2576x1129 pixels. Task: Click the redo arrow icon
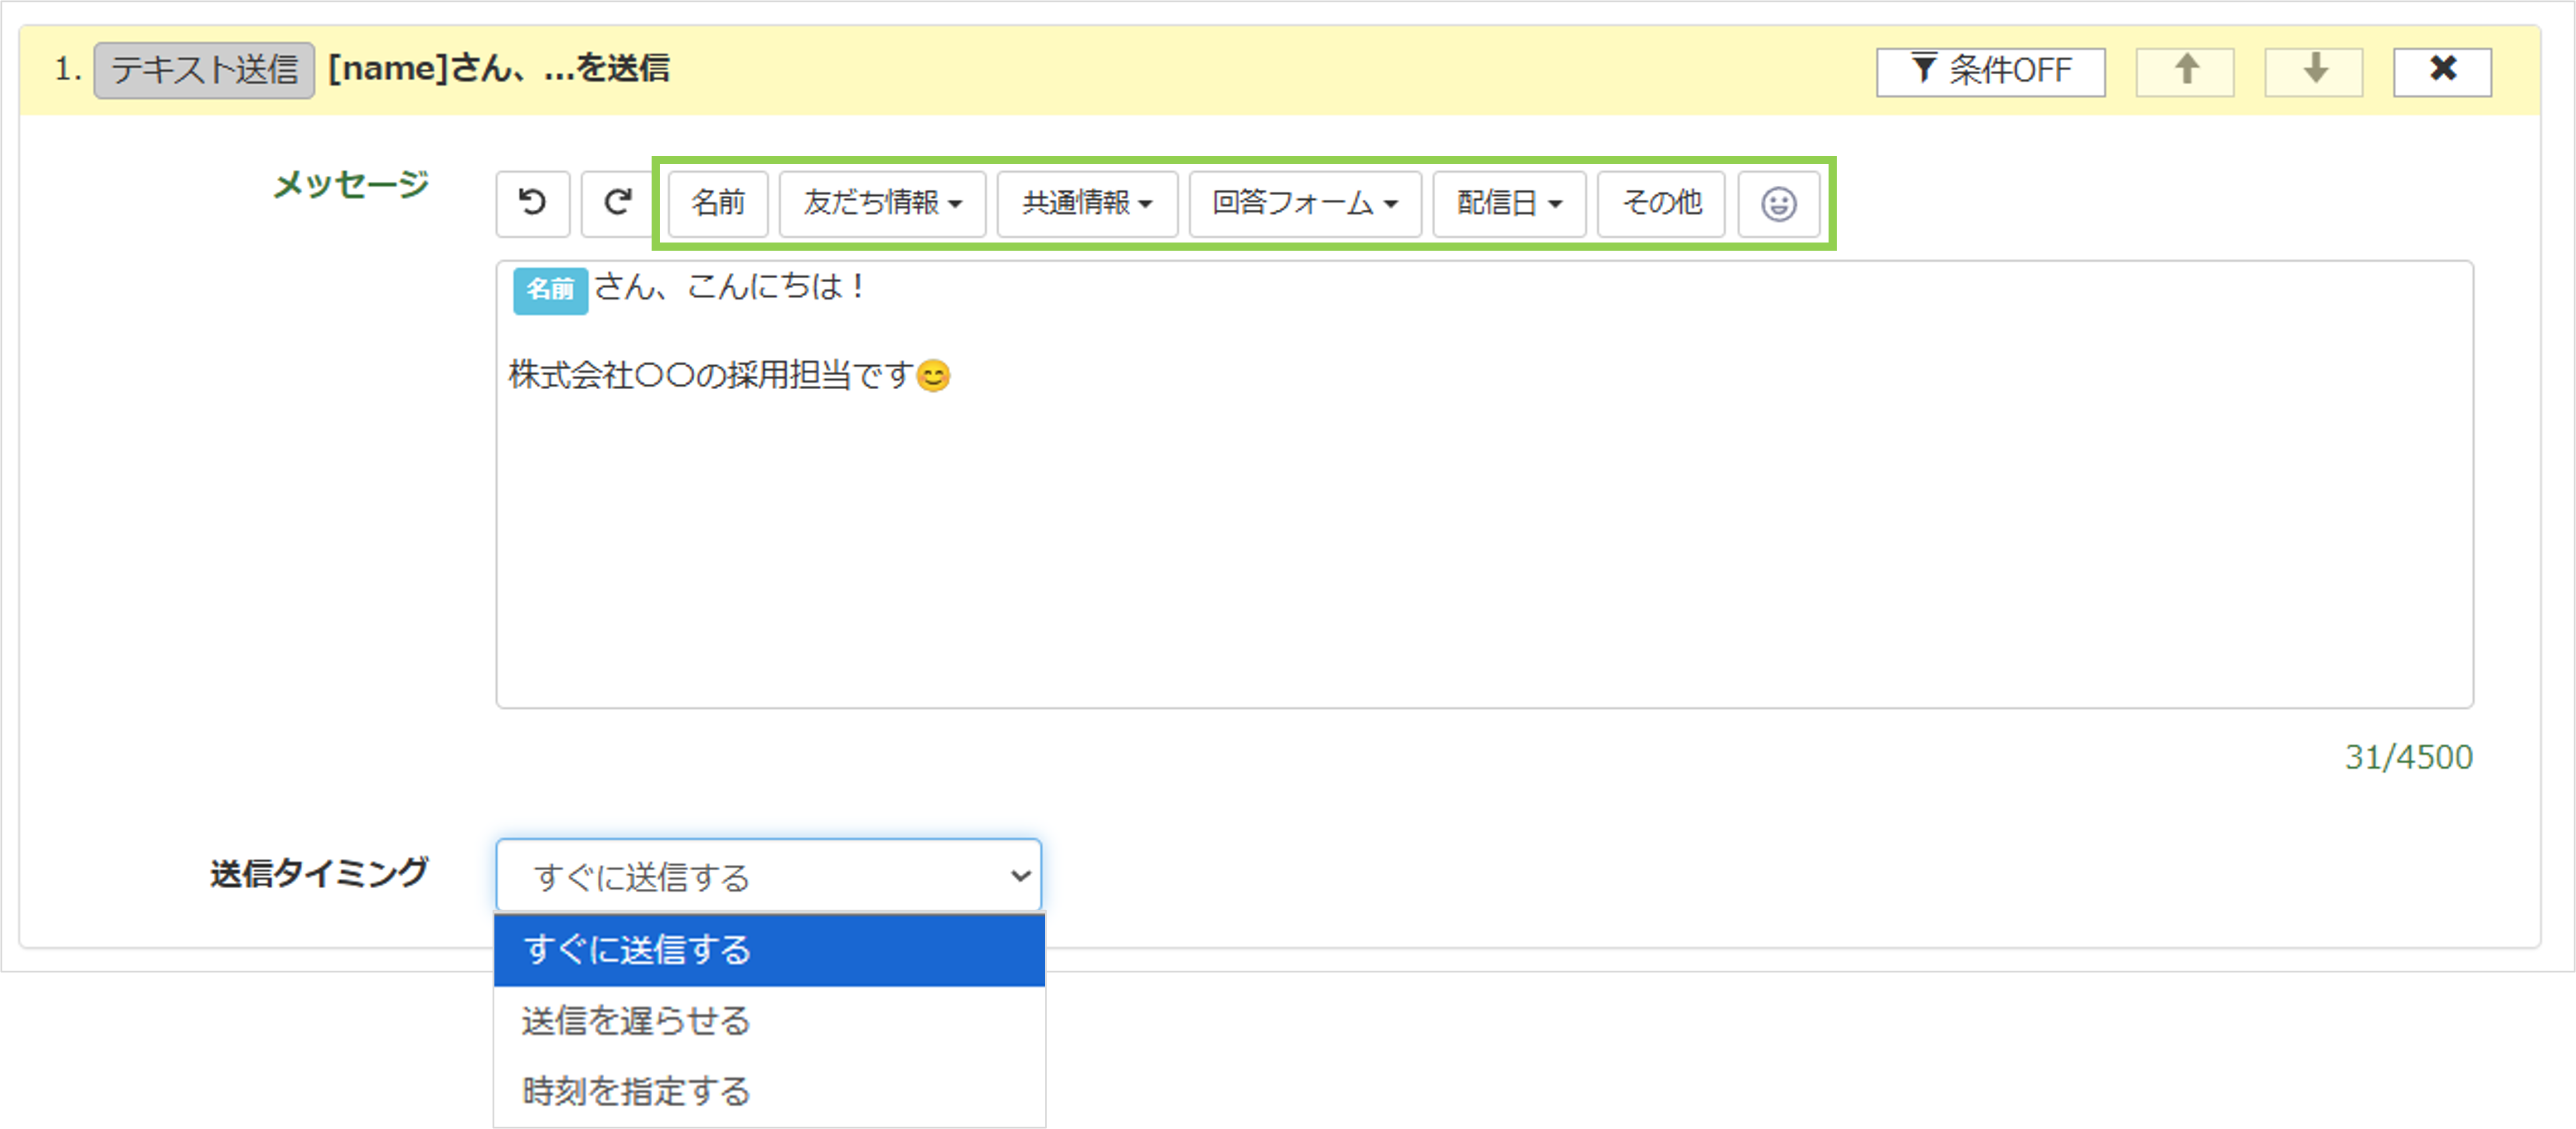tap(617, 203)
